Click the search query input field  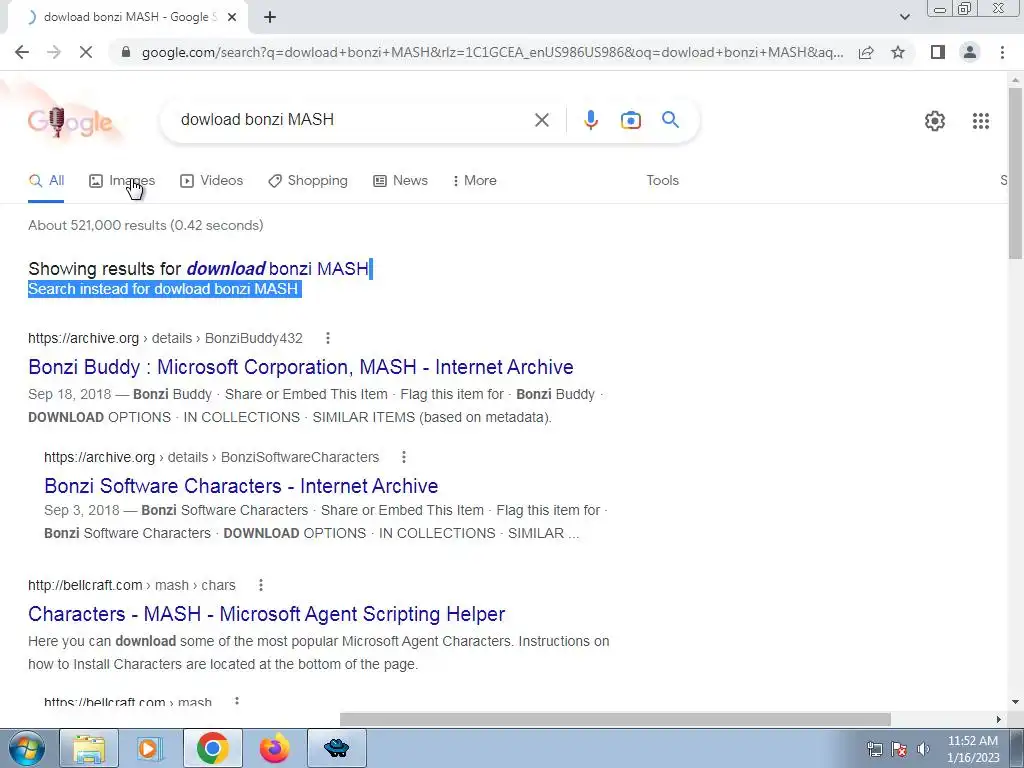click(x=353, y=120)
